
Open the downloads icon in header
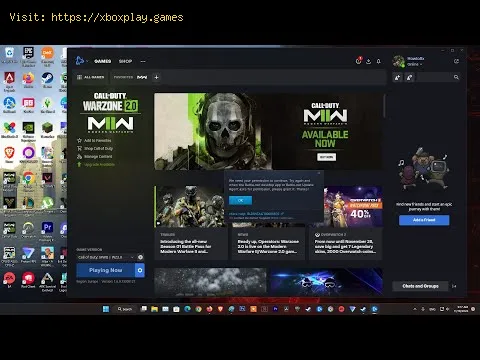coord(369,61)
